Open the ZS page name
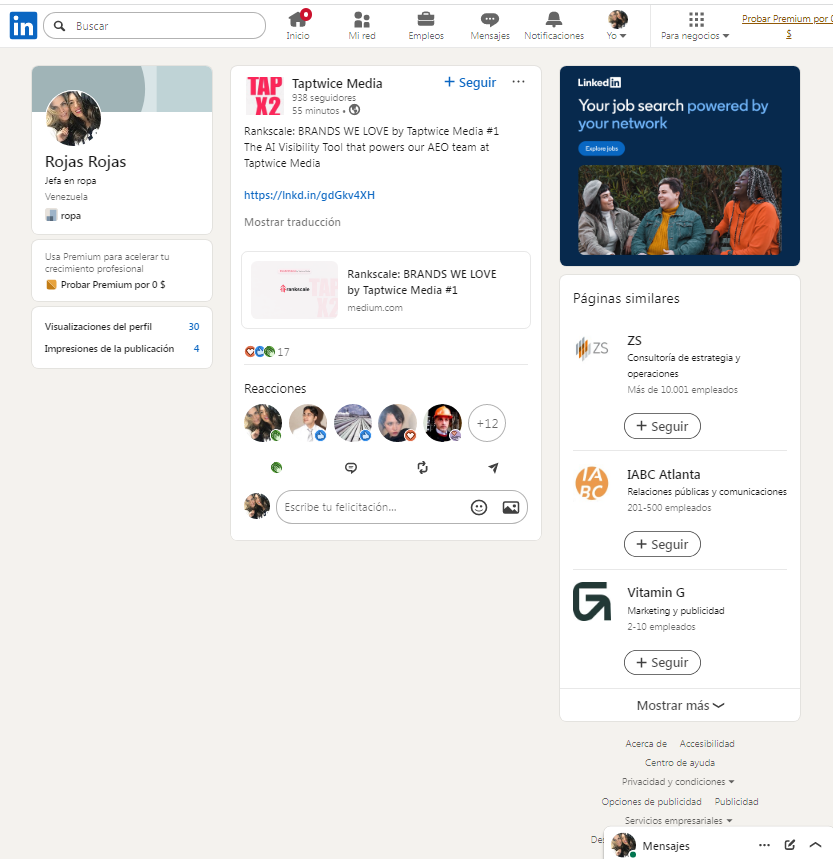833x859 pixels. click(634, 340)
